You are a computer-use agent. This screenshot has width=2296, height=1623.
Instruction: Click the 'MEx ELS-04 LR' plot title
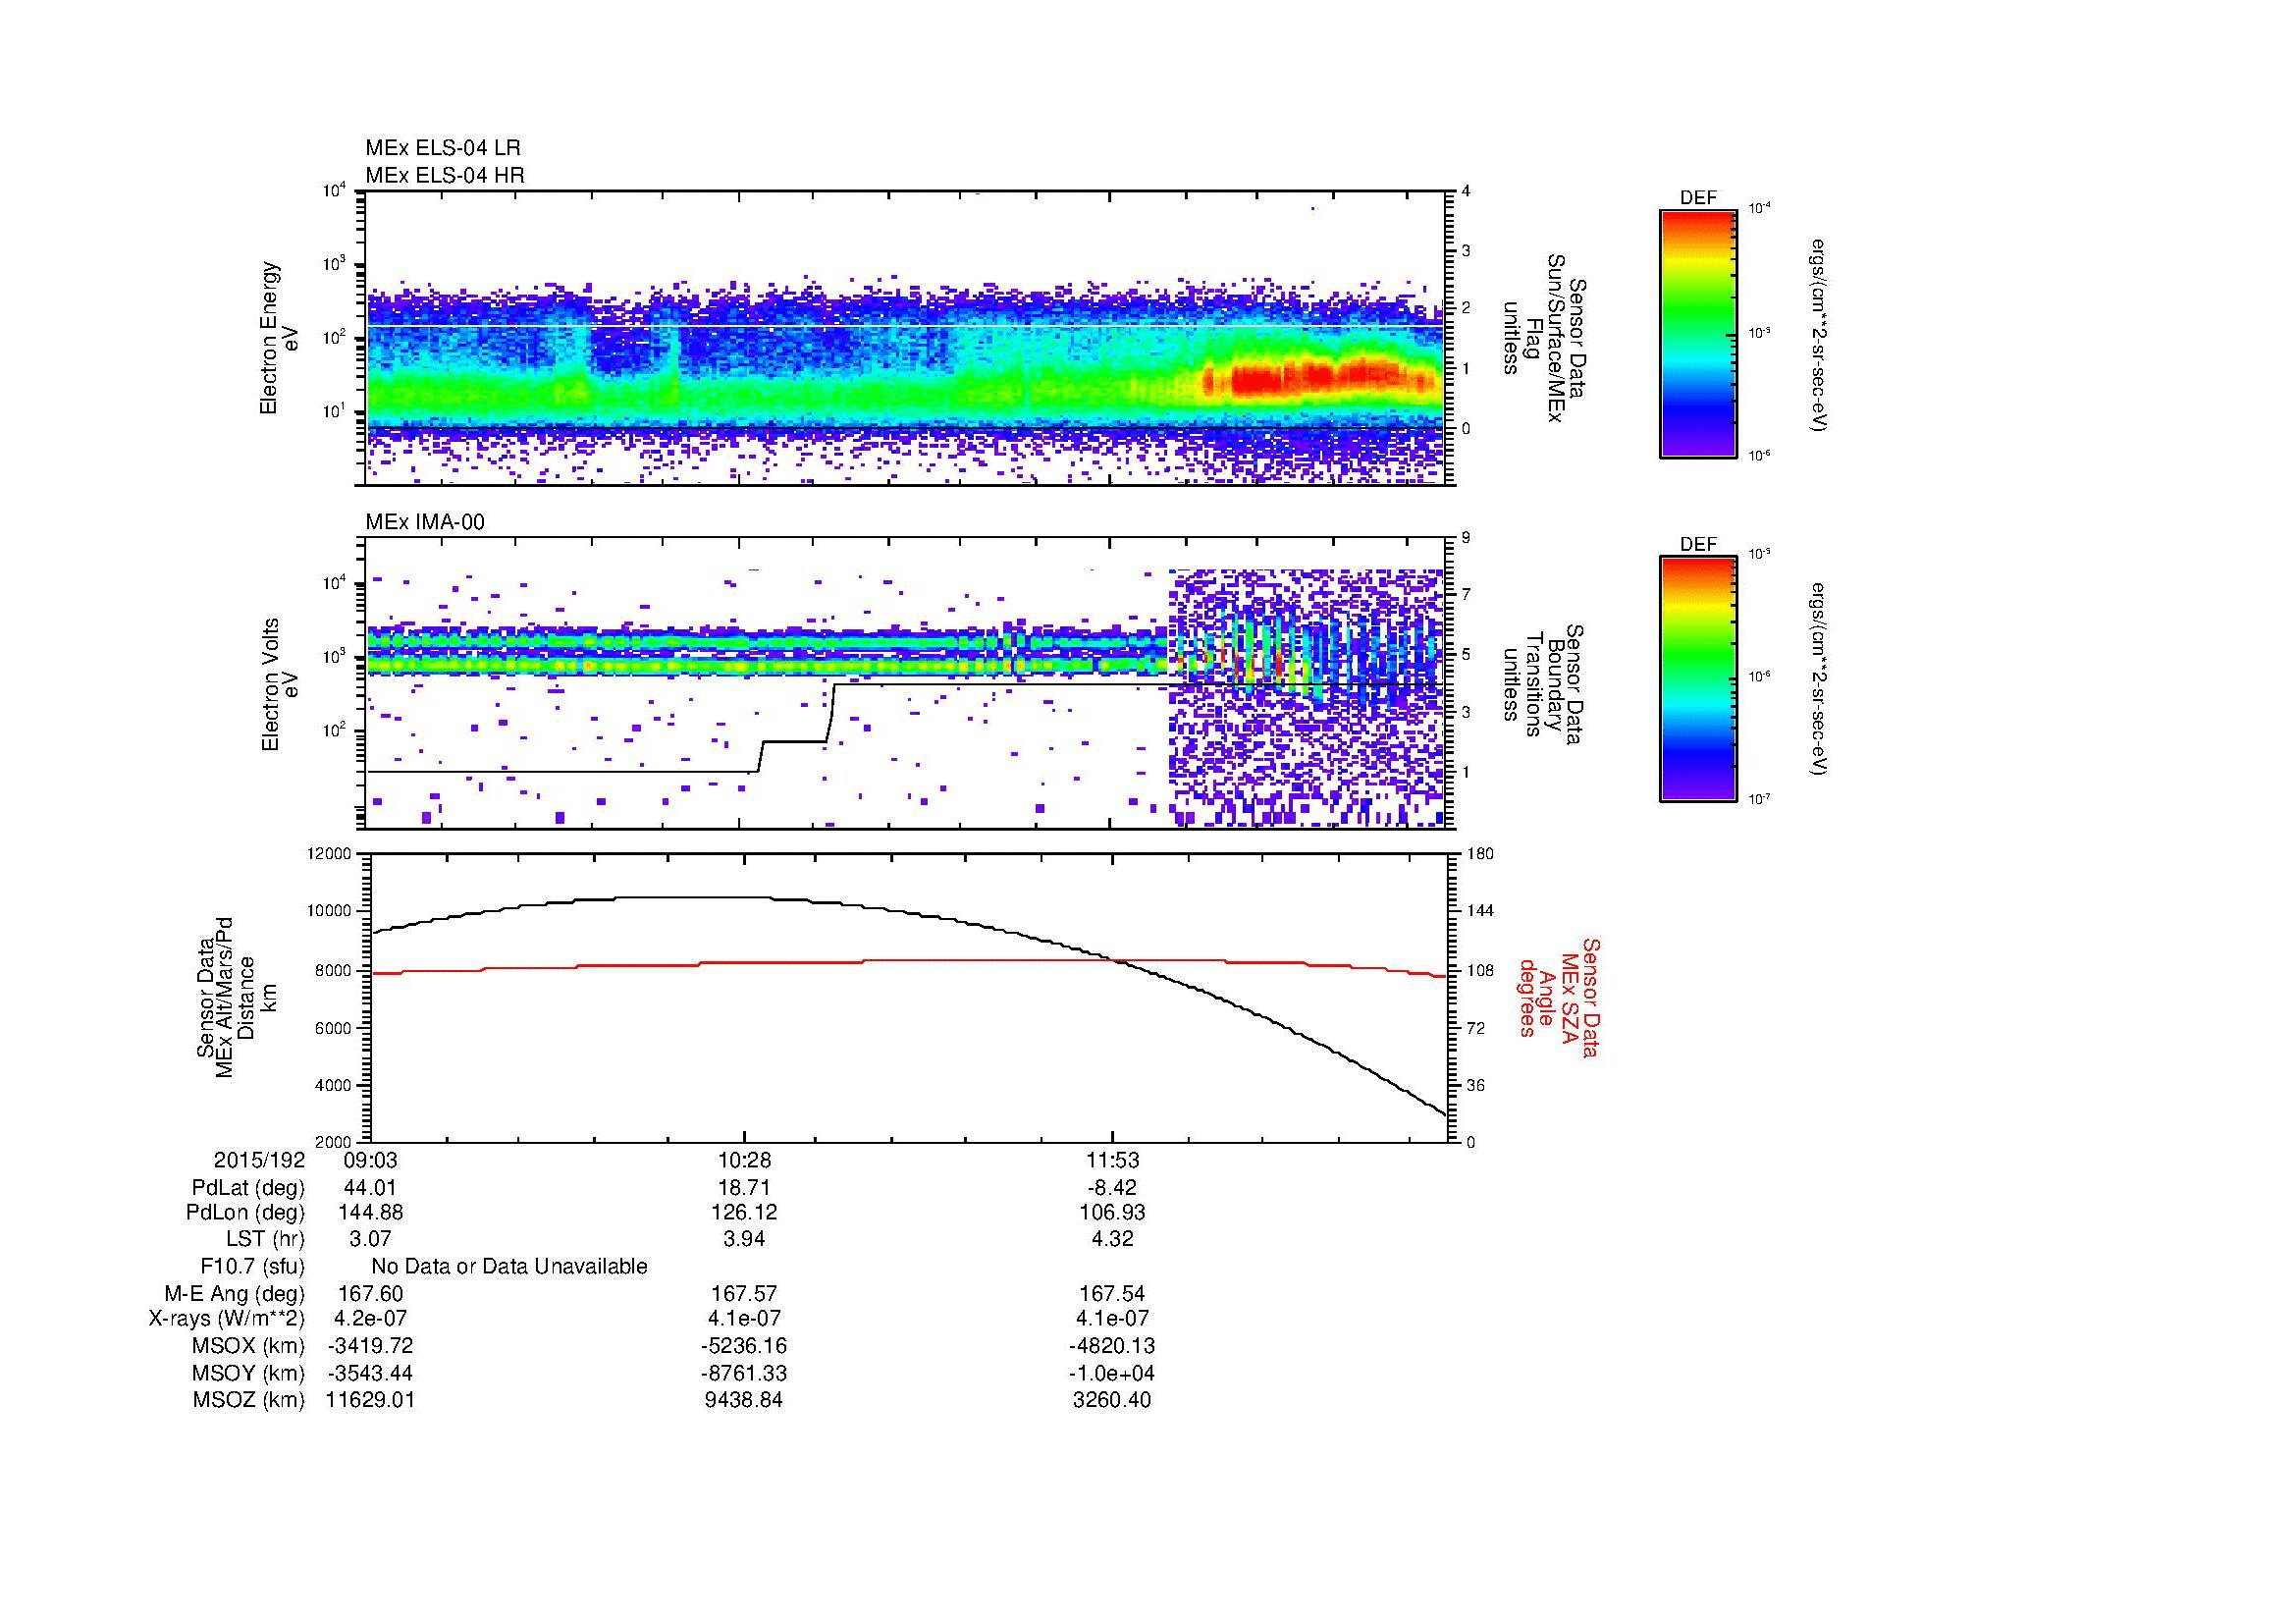point(443,148)
